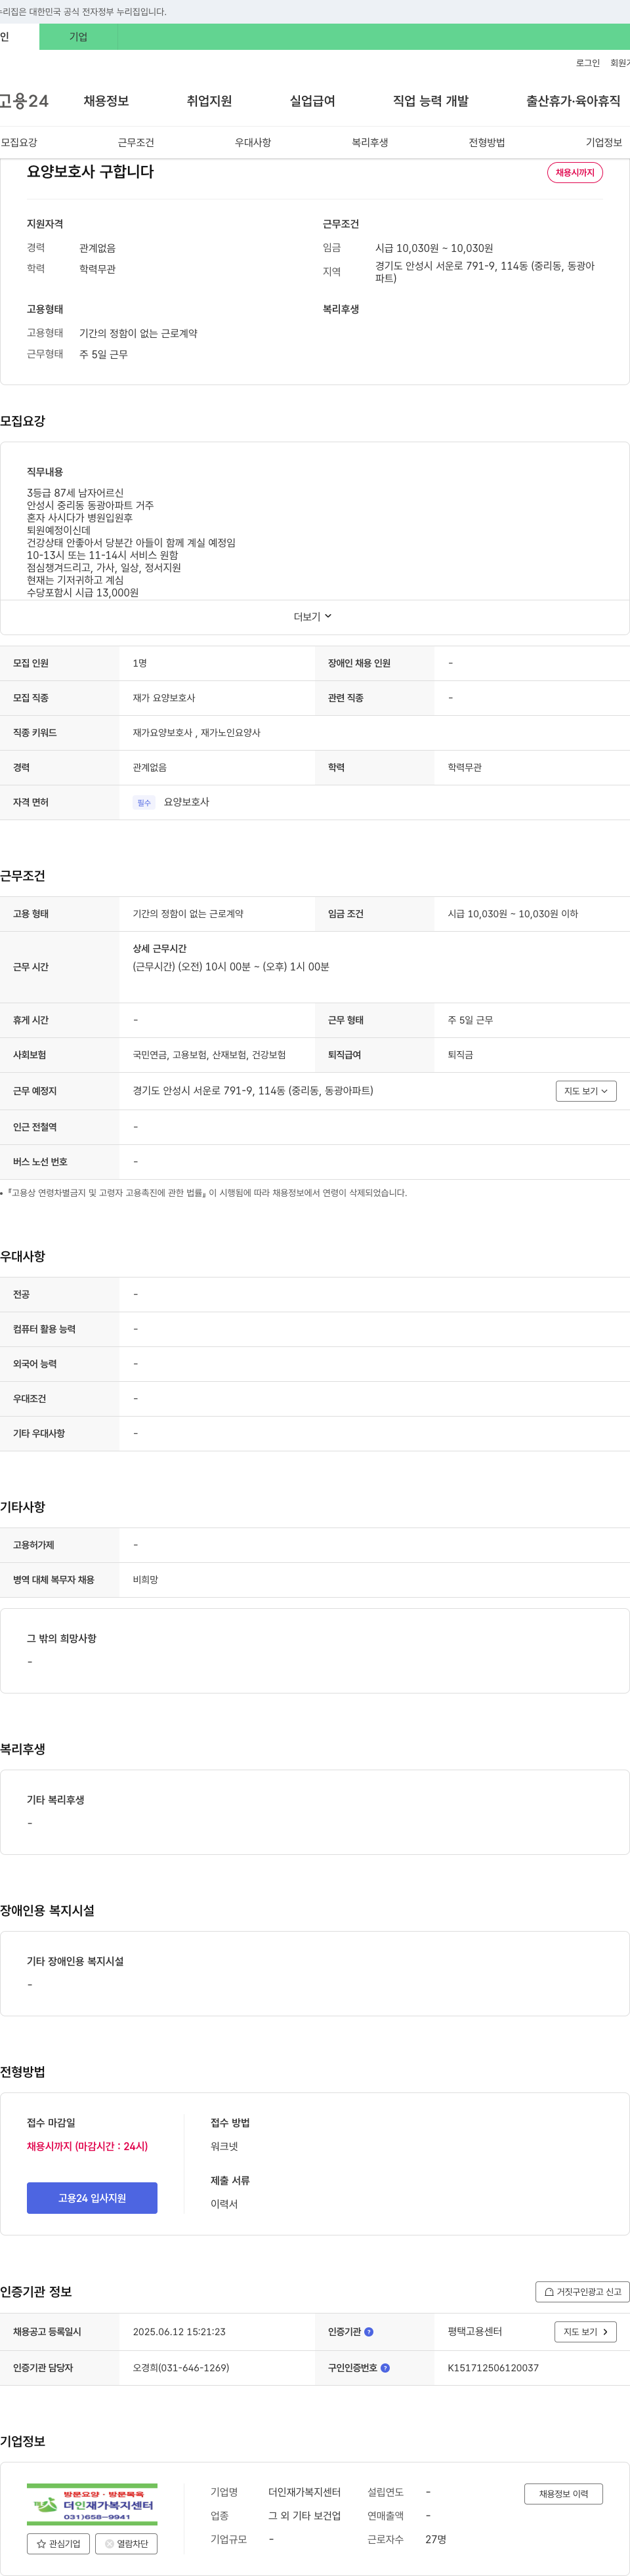Open the 채용정보 menu
Screen dimensions: 630x2576
tap(106, 101)
